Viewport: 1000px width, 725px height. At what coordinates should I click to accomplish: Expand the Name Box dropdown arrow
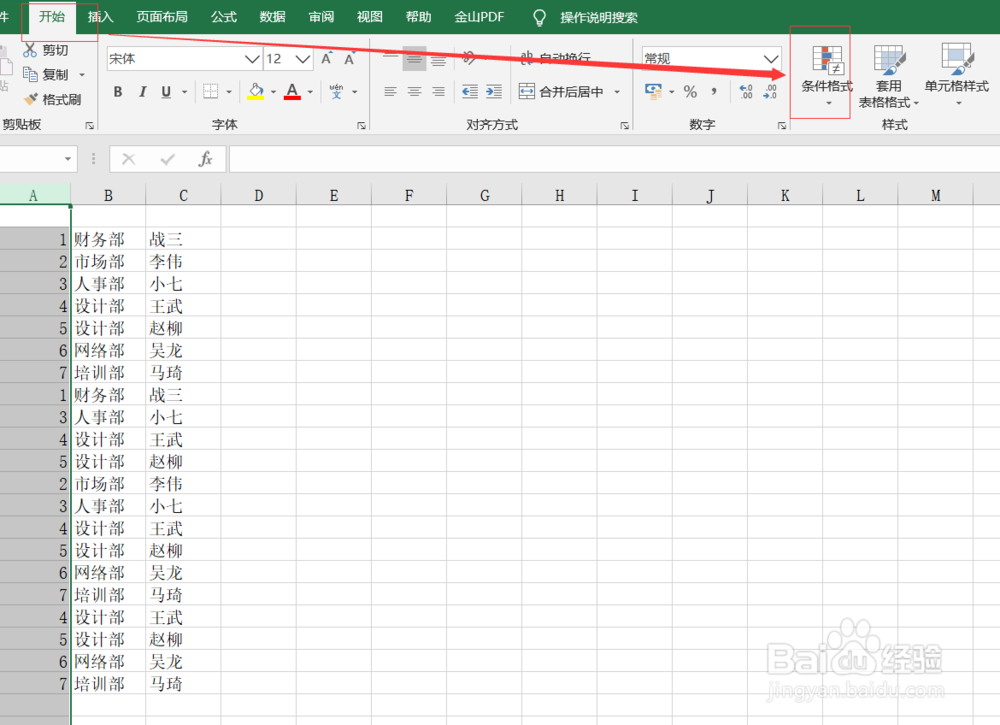click(68, 159)
